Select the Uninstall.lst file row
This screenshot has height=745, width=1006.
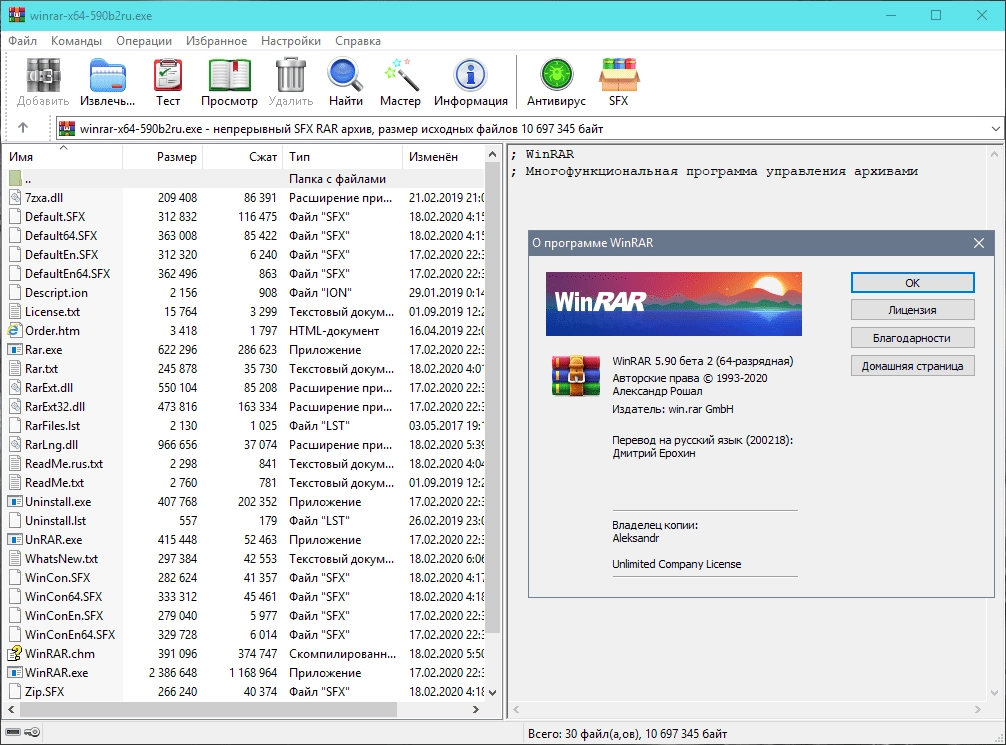(246, 520)
